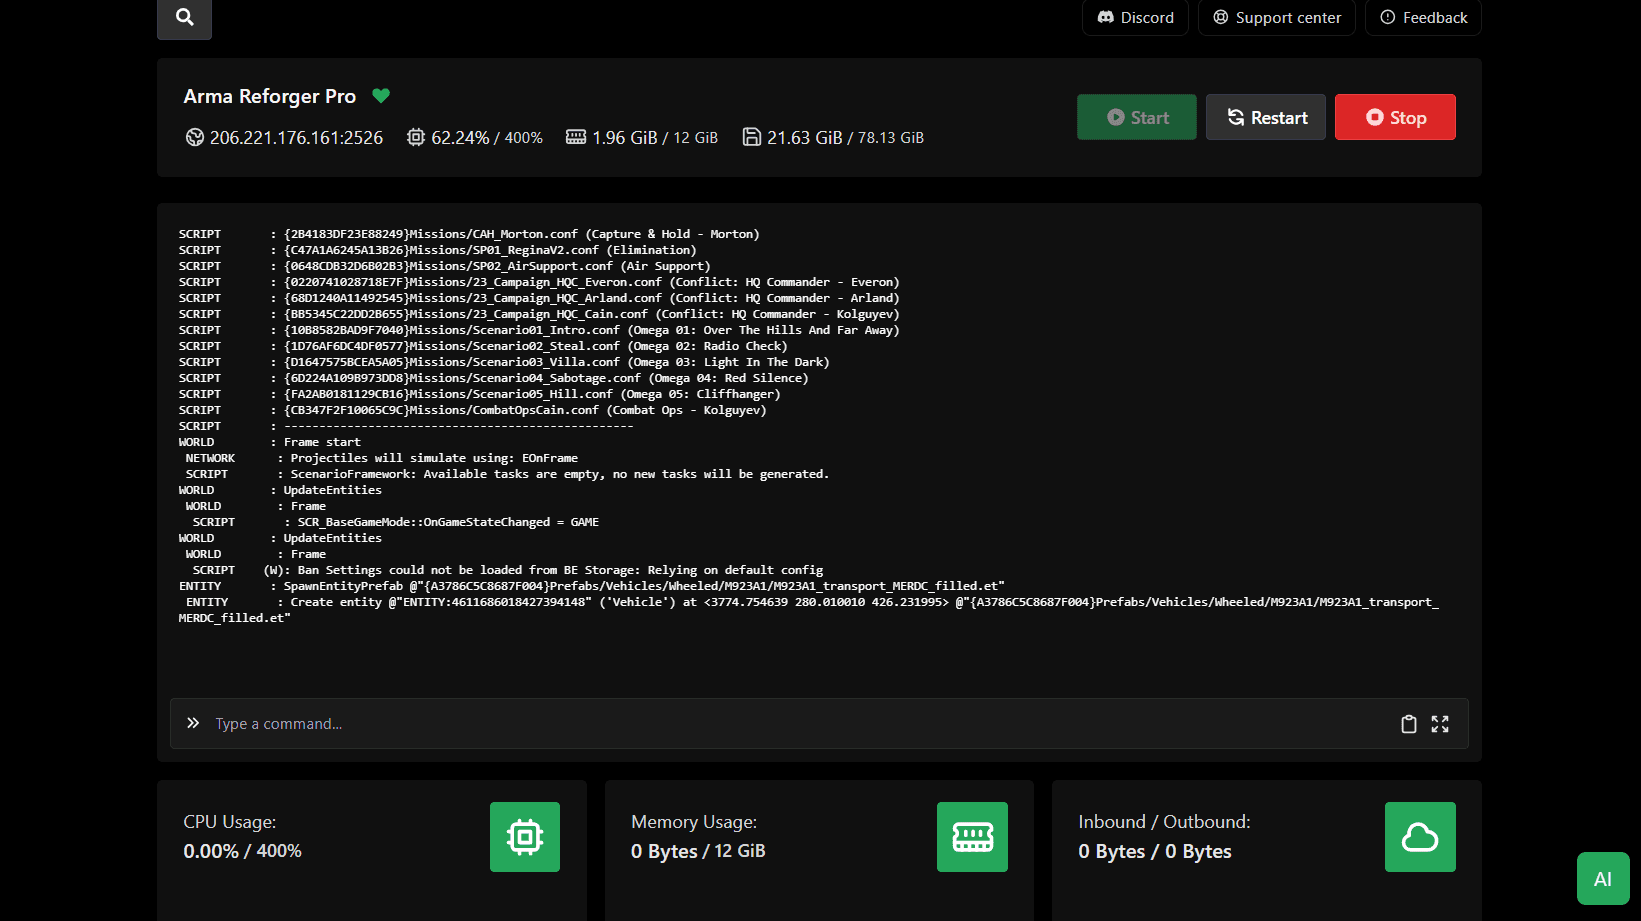The image size is (1641, 921).
Task: Click the Create entity log line
Action: tap(809, 610)
